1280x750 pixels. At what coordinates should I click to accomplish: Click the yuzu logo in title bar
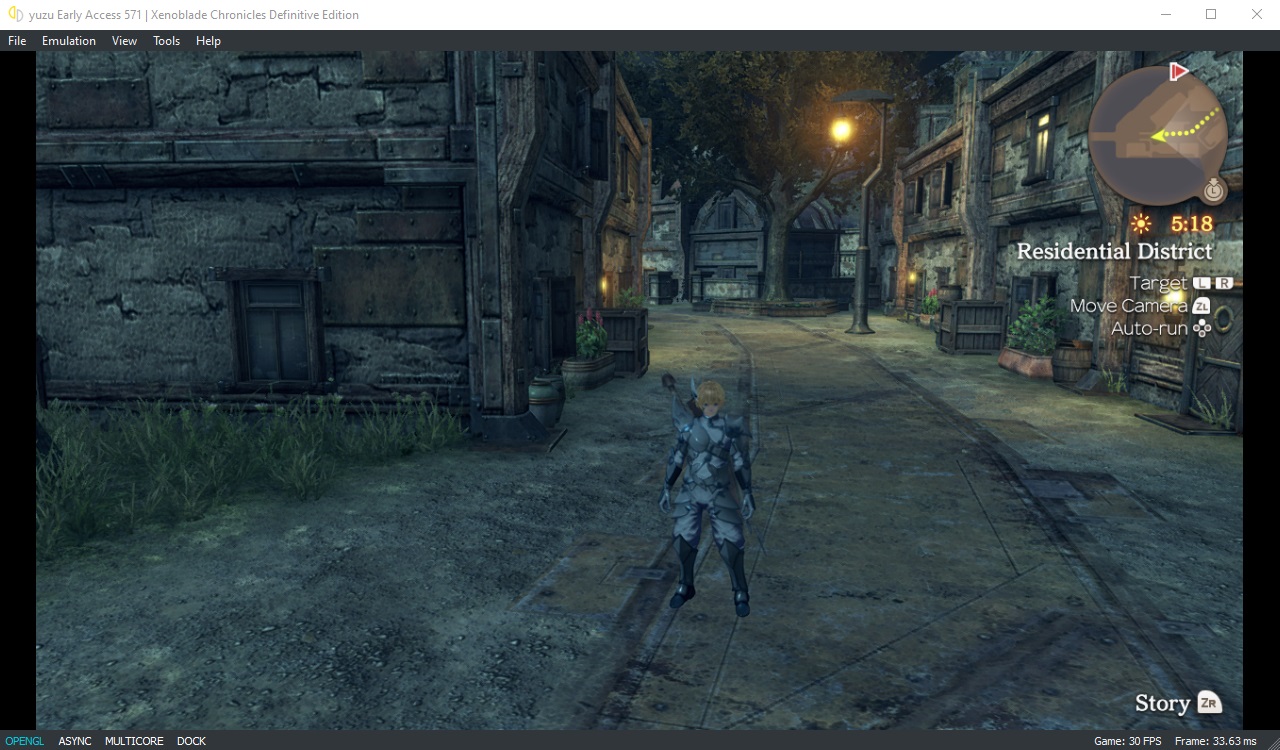coord(15,15)
